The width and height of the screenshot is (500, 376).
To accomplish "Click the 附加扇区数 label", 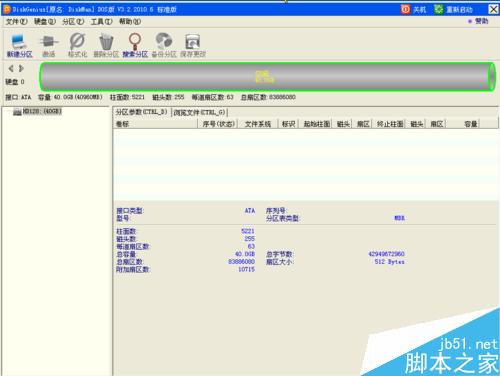I will pyautogui.click(x=133, y=269).
